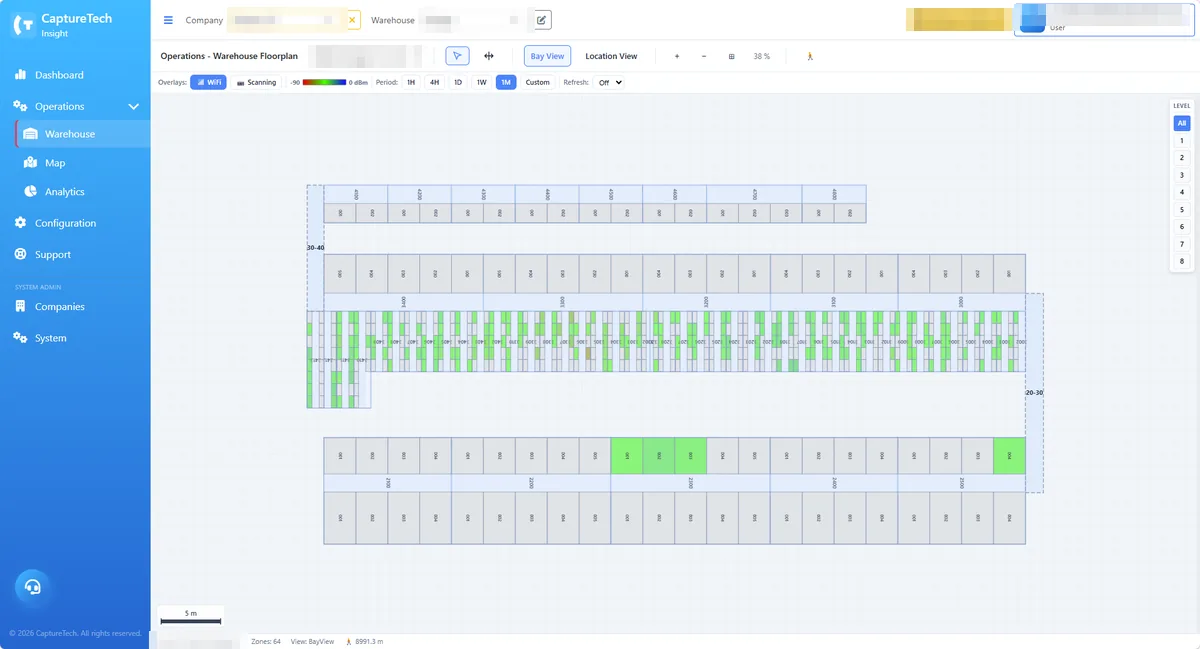Viewport: 1200px width, 649px height.
Task: Filter to level 4
Action: coord(1182,192)
